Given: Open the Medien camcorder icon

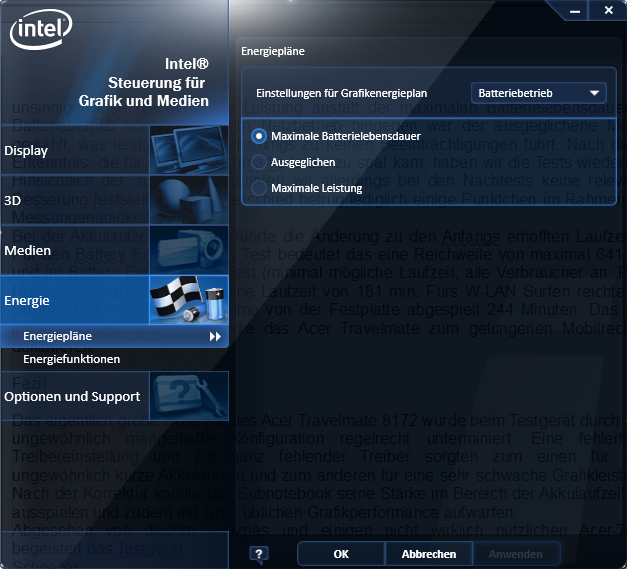Looking at the screenshot, I should coord(189,250).
